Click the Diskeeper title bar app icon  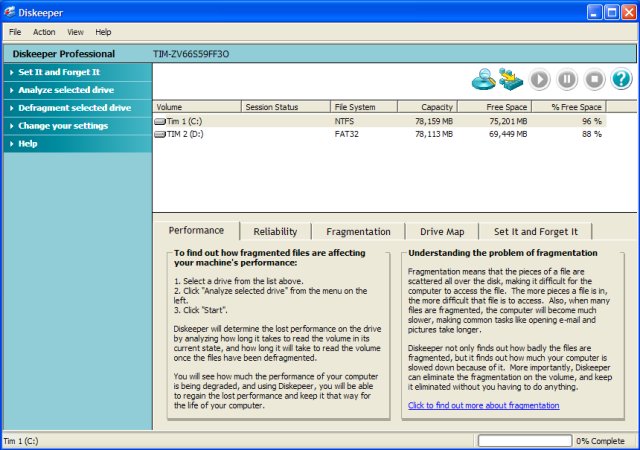pyautogui.click(x=9, y=12)
